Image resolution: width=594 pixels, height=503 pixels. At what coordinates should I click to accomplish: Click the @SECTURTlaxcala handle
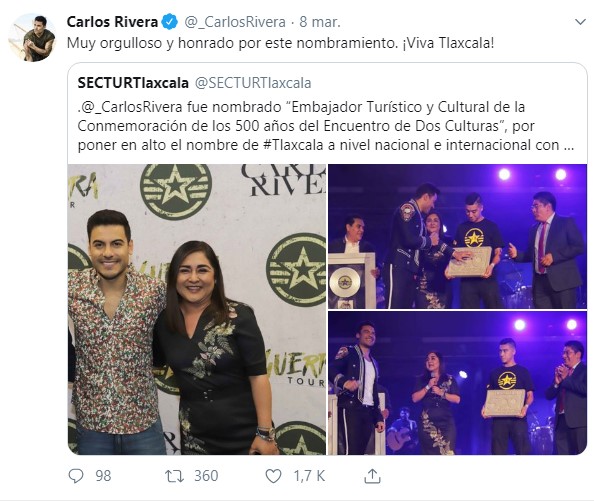click(253, 83)
